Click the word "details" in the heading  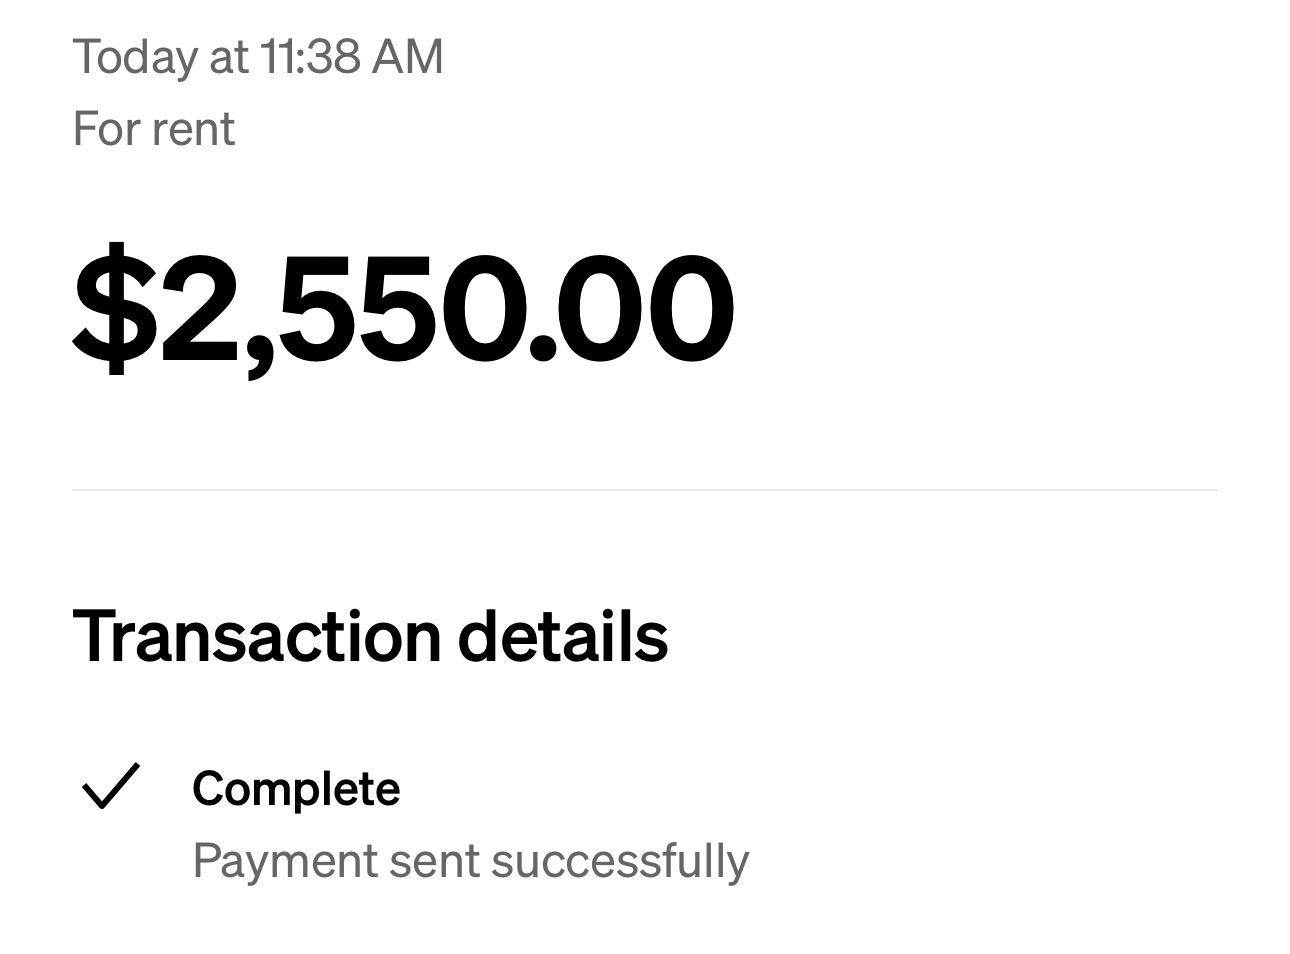click(x=563, y=636)
